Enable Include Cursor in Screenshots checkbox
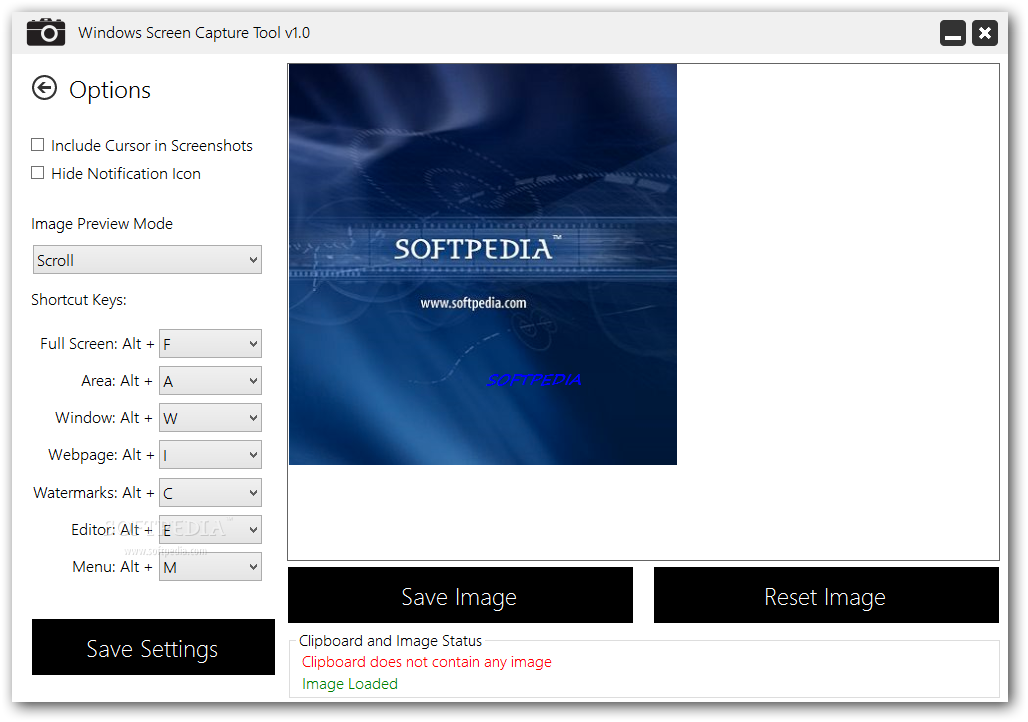1028x722 pixels. (x=38, y=145)
